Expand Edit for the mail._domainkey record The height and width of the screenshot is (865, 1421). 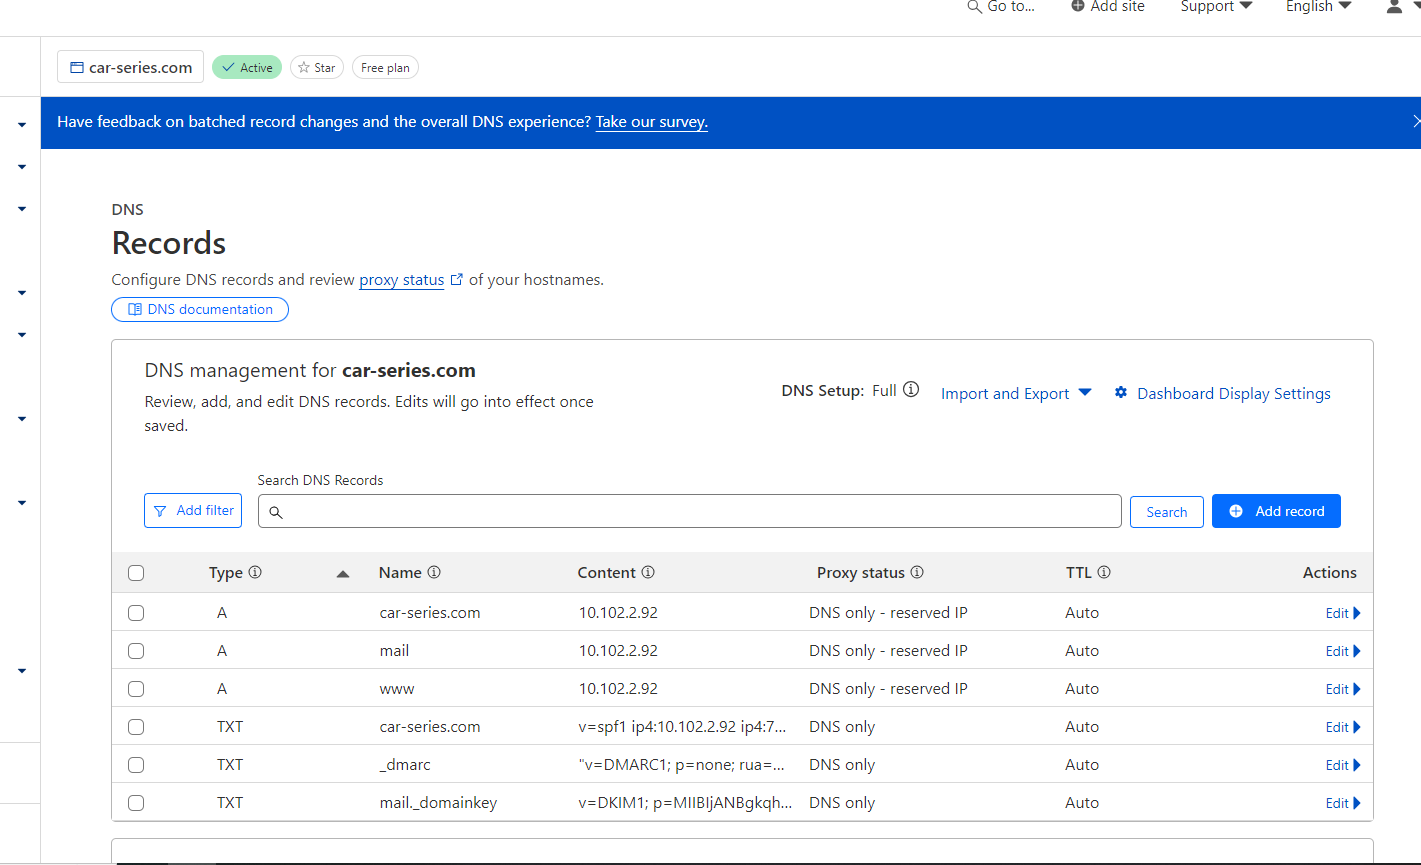pos(1343,803)
